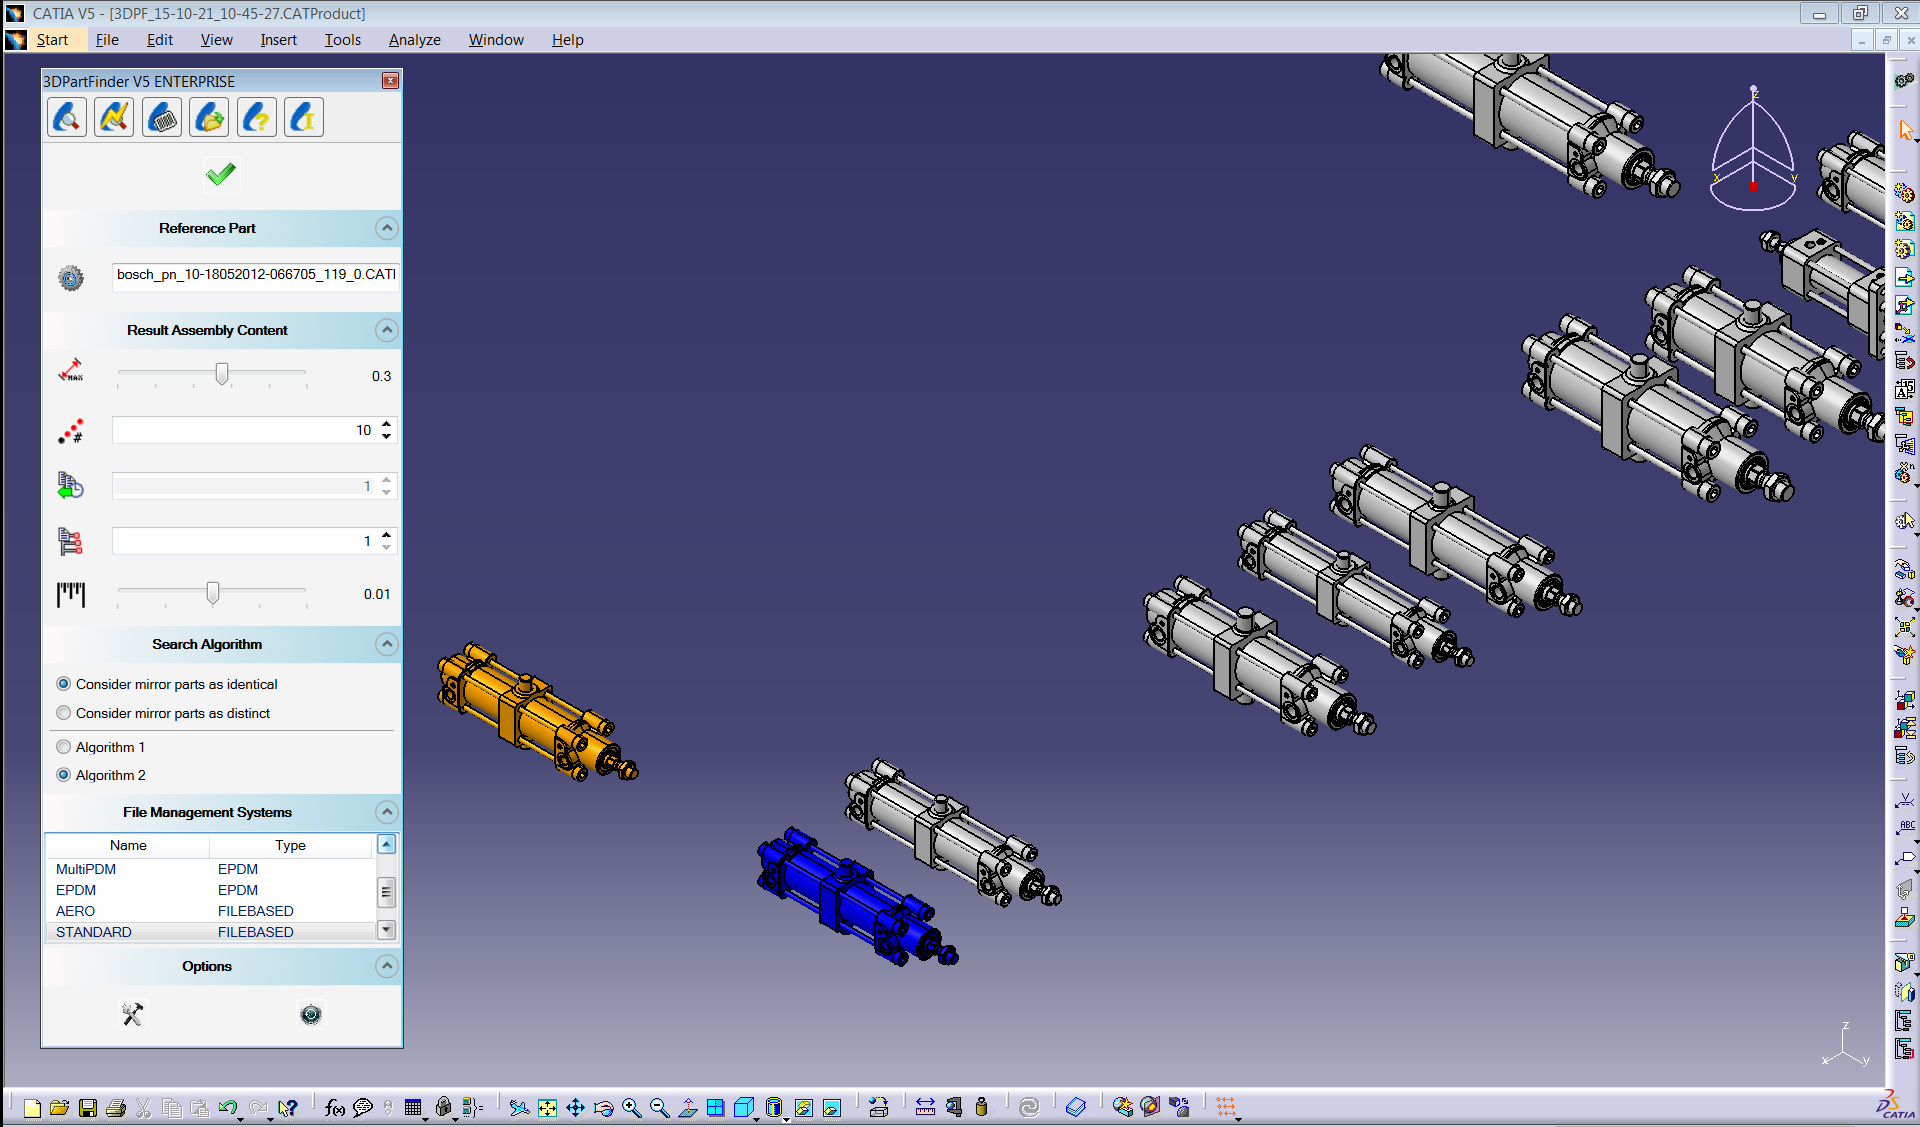Select Consider mirror parts as distinct
The width and height of the screenshot is (1920, 1127).
64,713
